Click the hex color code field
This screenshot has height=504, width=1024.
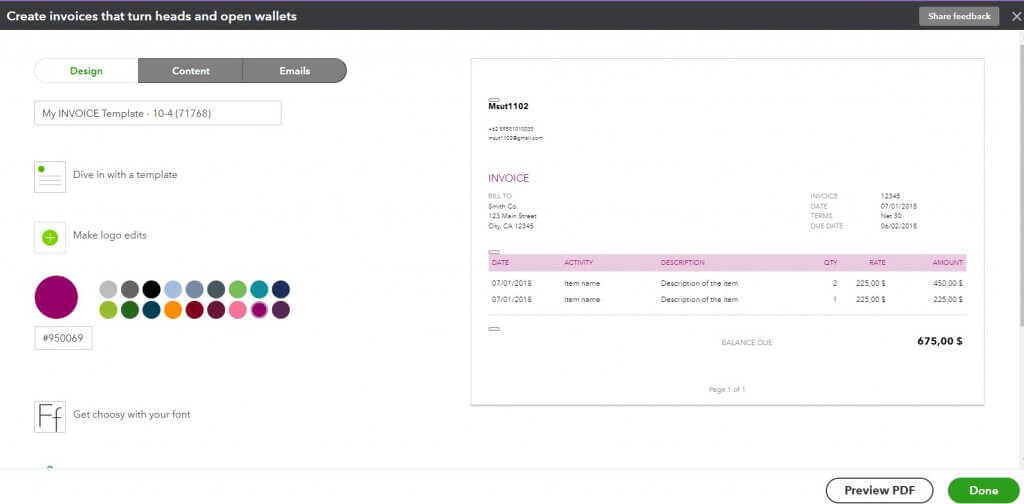[63, 338]
